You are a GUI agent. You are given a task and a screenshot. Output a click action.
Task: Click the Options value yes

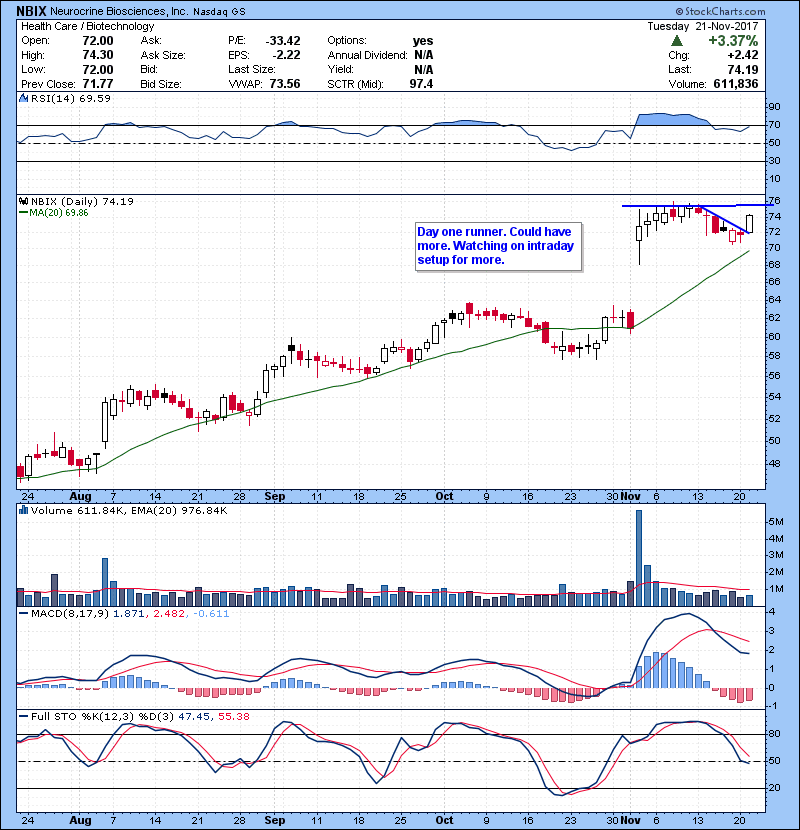point(423,41)
